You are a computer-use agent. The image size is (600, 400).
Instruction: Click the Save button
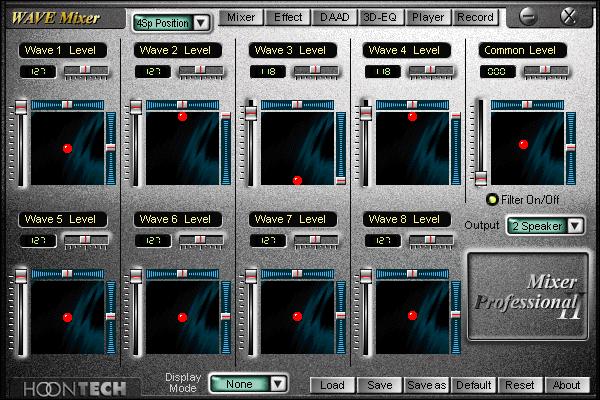click(380, 385)
